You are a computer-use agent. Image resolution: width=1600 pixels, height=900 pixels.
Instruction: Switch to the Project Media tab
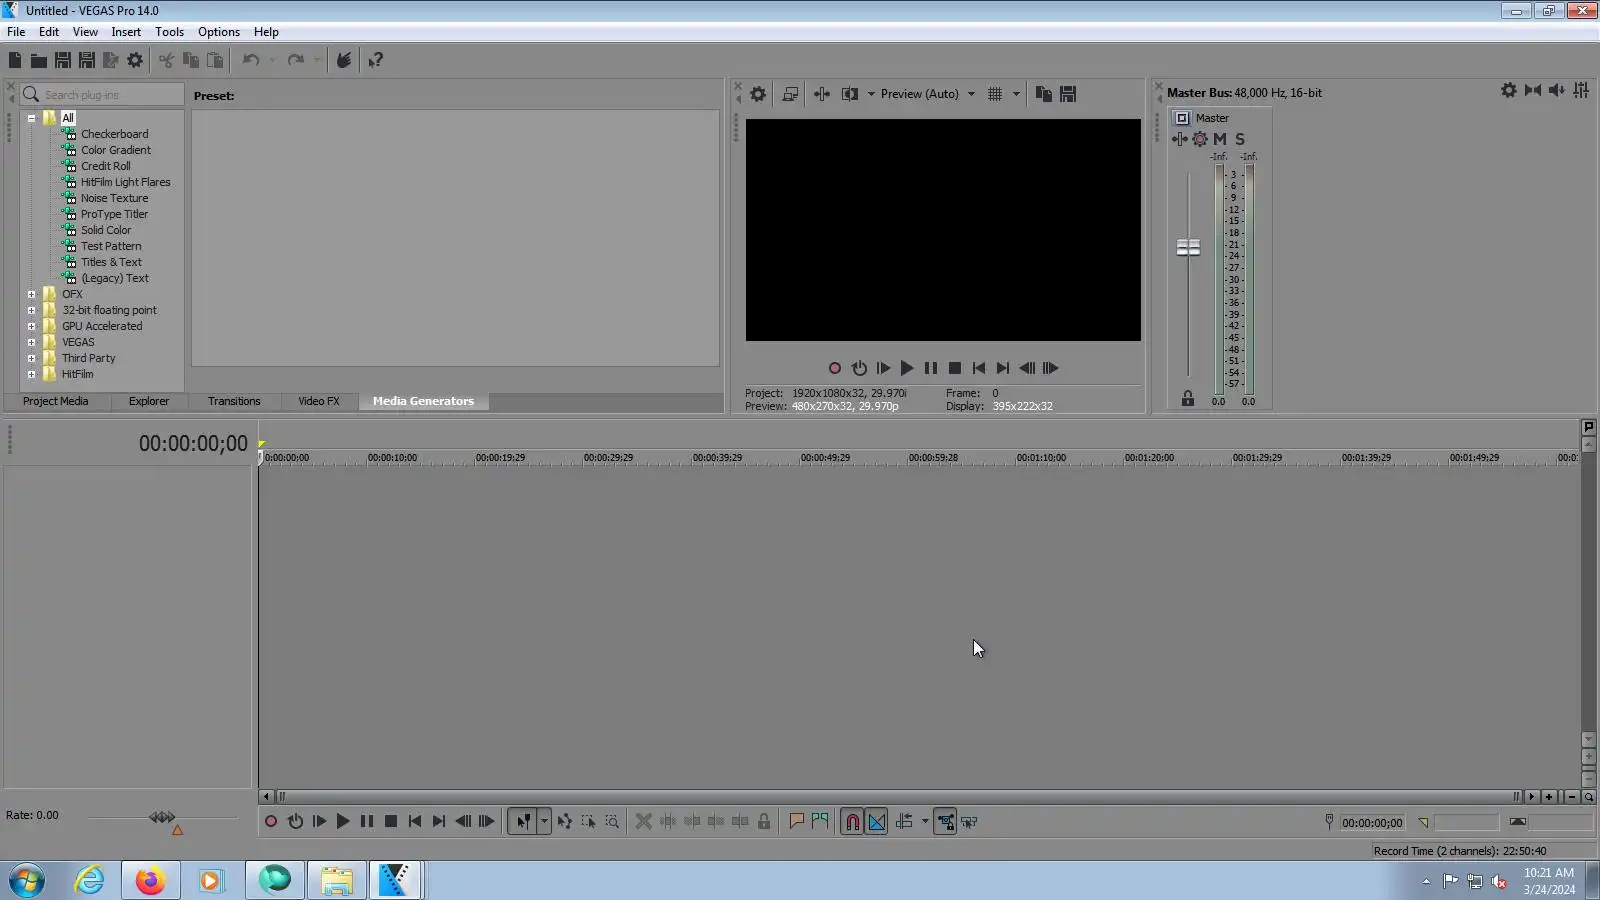55,401
